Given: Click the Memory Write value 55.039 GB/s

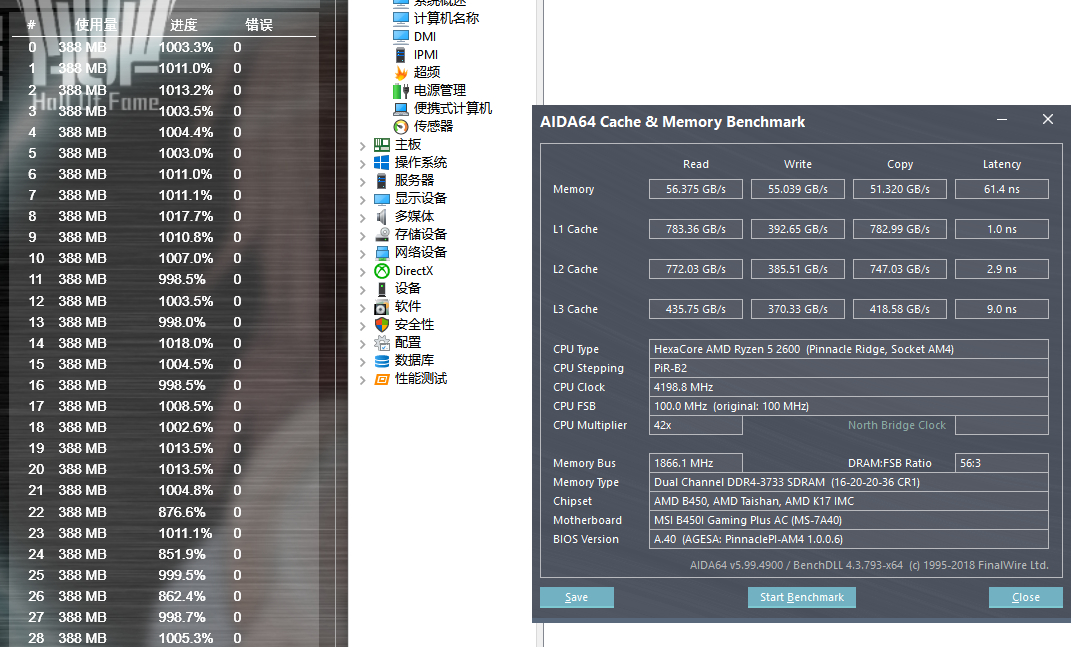Looking at the screenshot, I should click(x=798, y=189).
